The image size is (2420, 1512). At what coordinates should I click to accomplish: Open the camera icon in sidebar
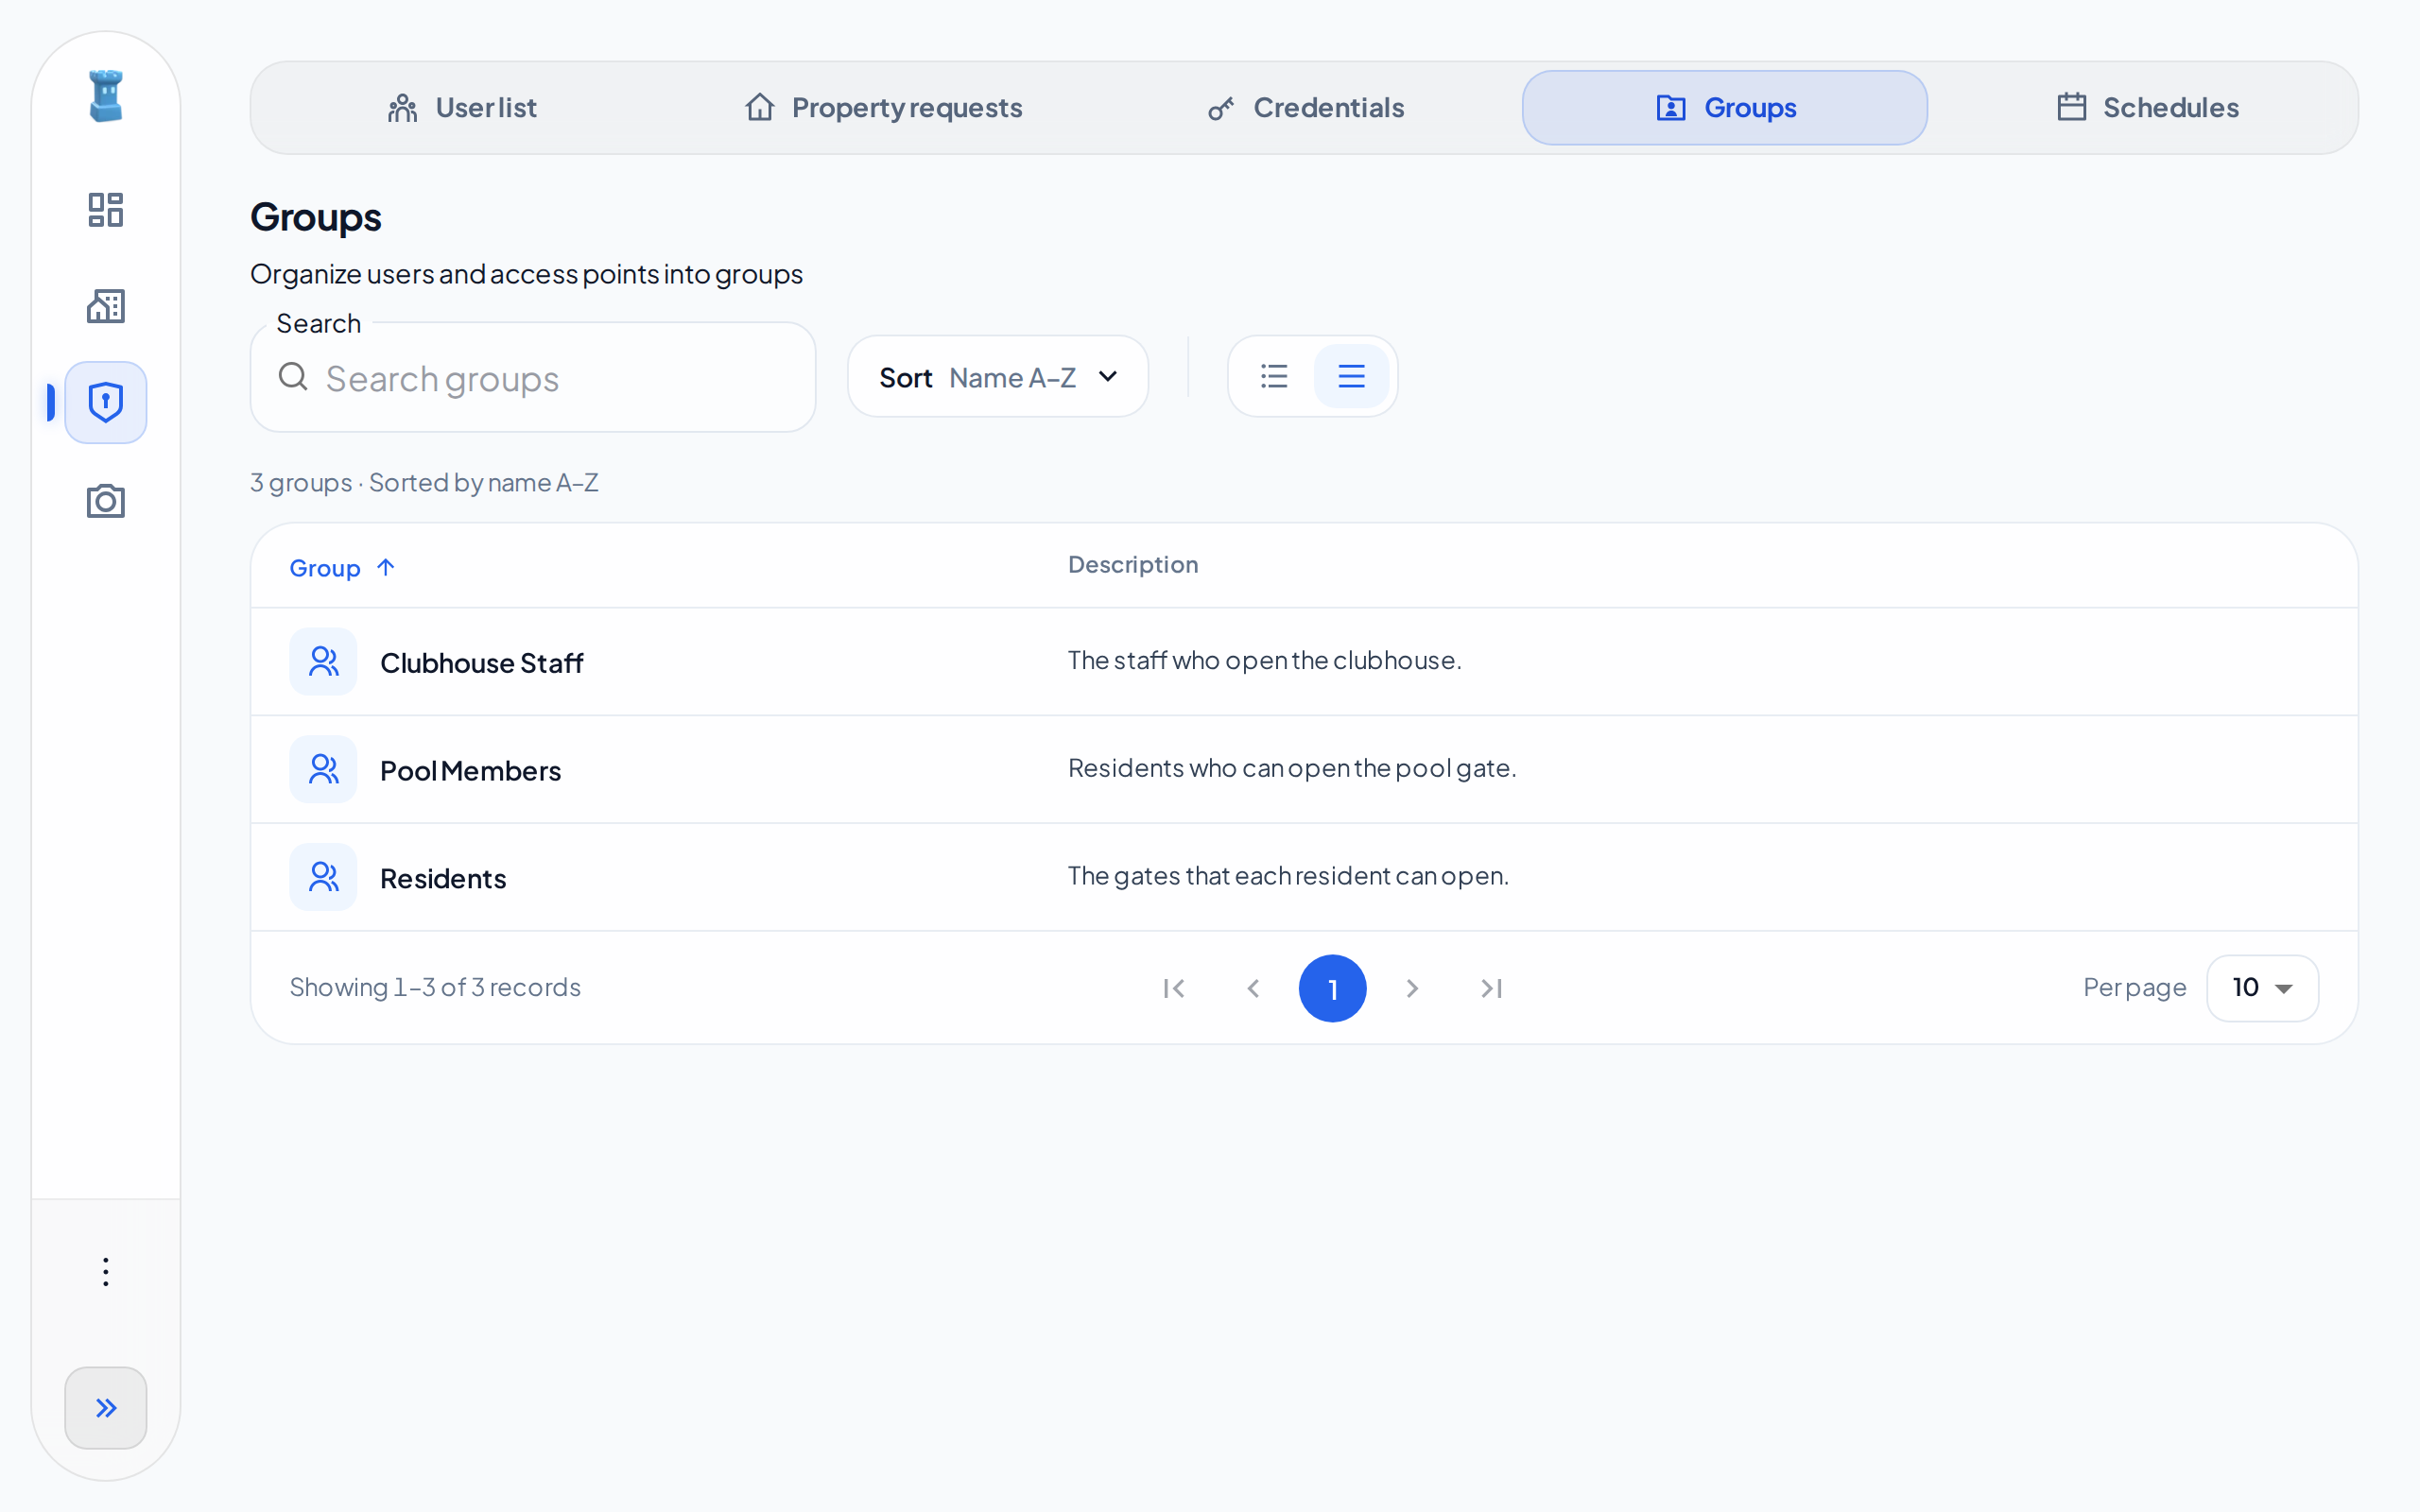click(106, 500)
